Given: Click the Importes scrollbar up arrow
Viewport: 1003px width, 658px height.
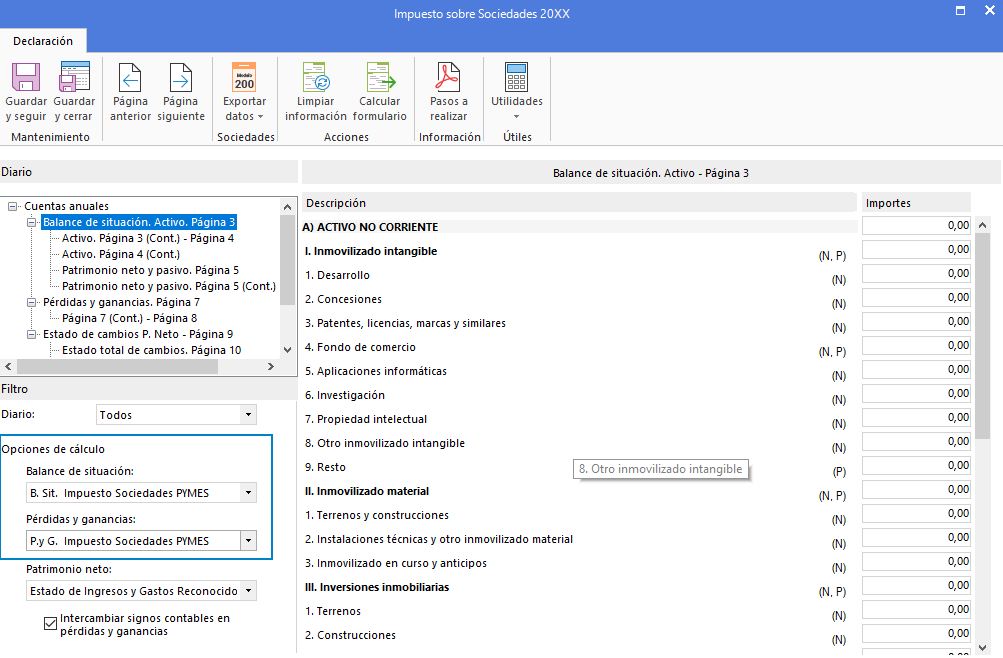Looking at the screenshot, I should [983, 224].
